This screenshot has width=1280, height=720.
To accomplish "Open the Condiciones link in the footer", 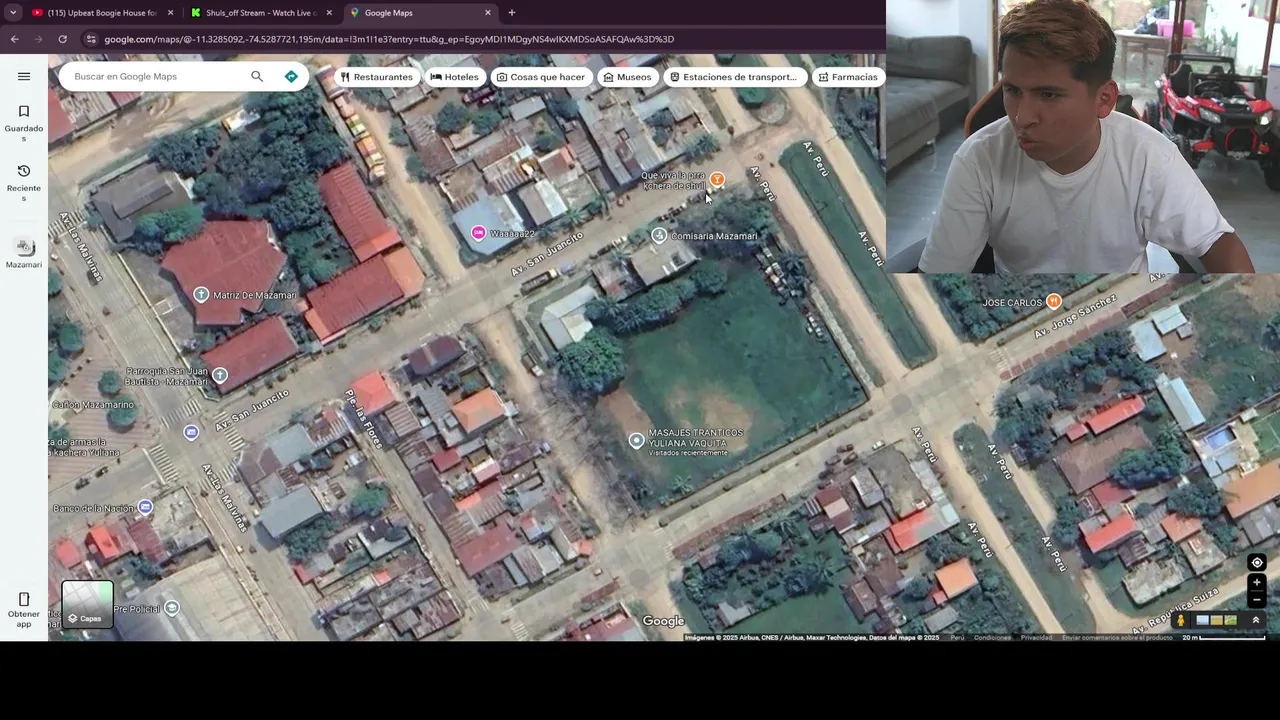I will pos(992,637).
